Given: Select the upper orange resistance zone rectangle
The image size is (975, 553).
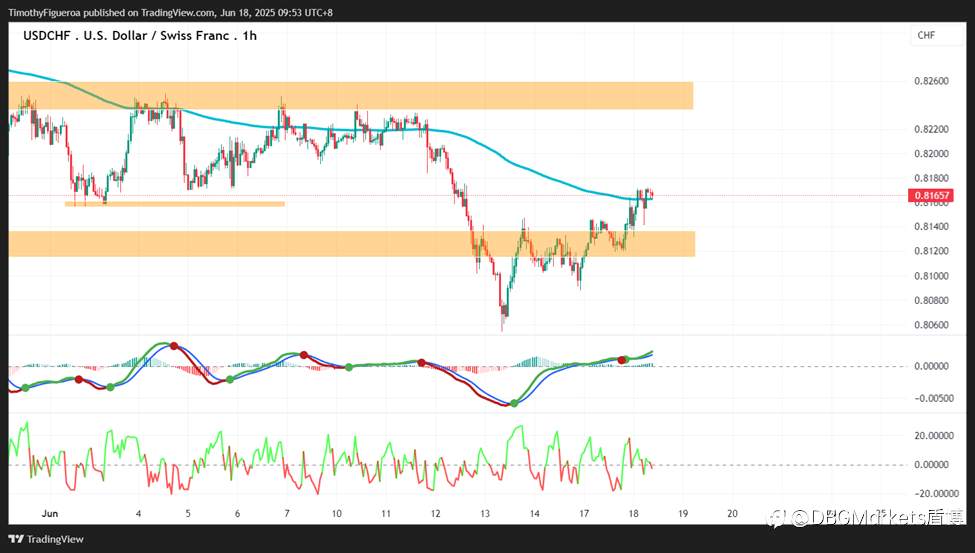Looking at the screenshot, I should 351,95.
